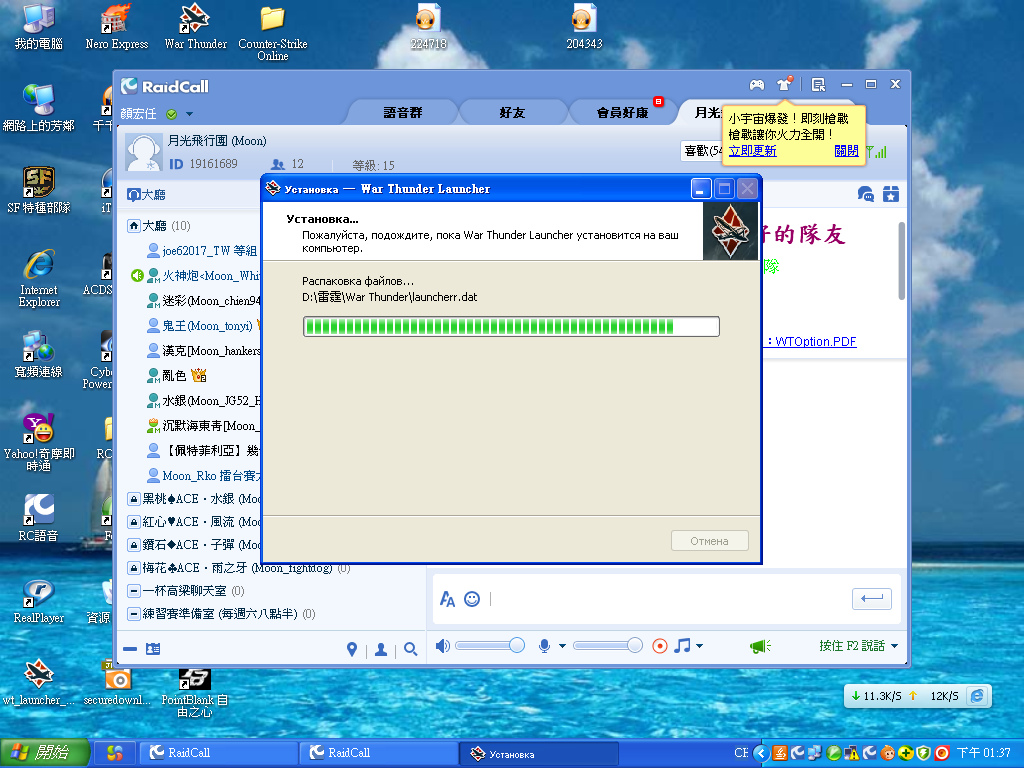Open the microphone options dropdown arrow
1024x768 pixels.
point(562,646)
